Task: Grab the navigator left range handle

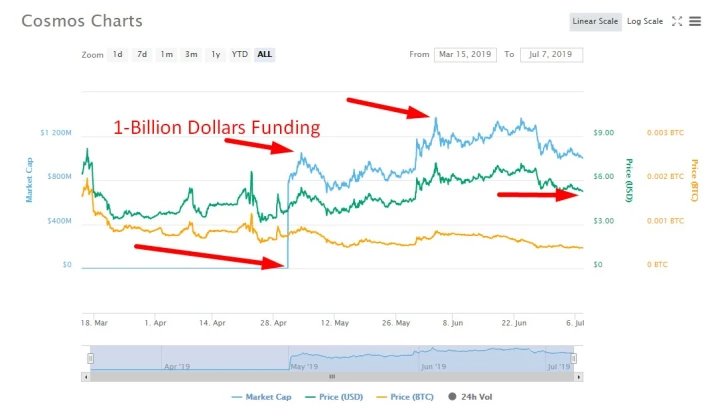Action: tap(91, 359)
